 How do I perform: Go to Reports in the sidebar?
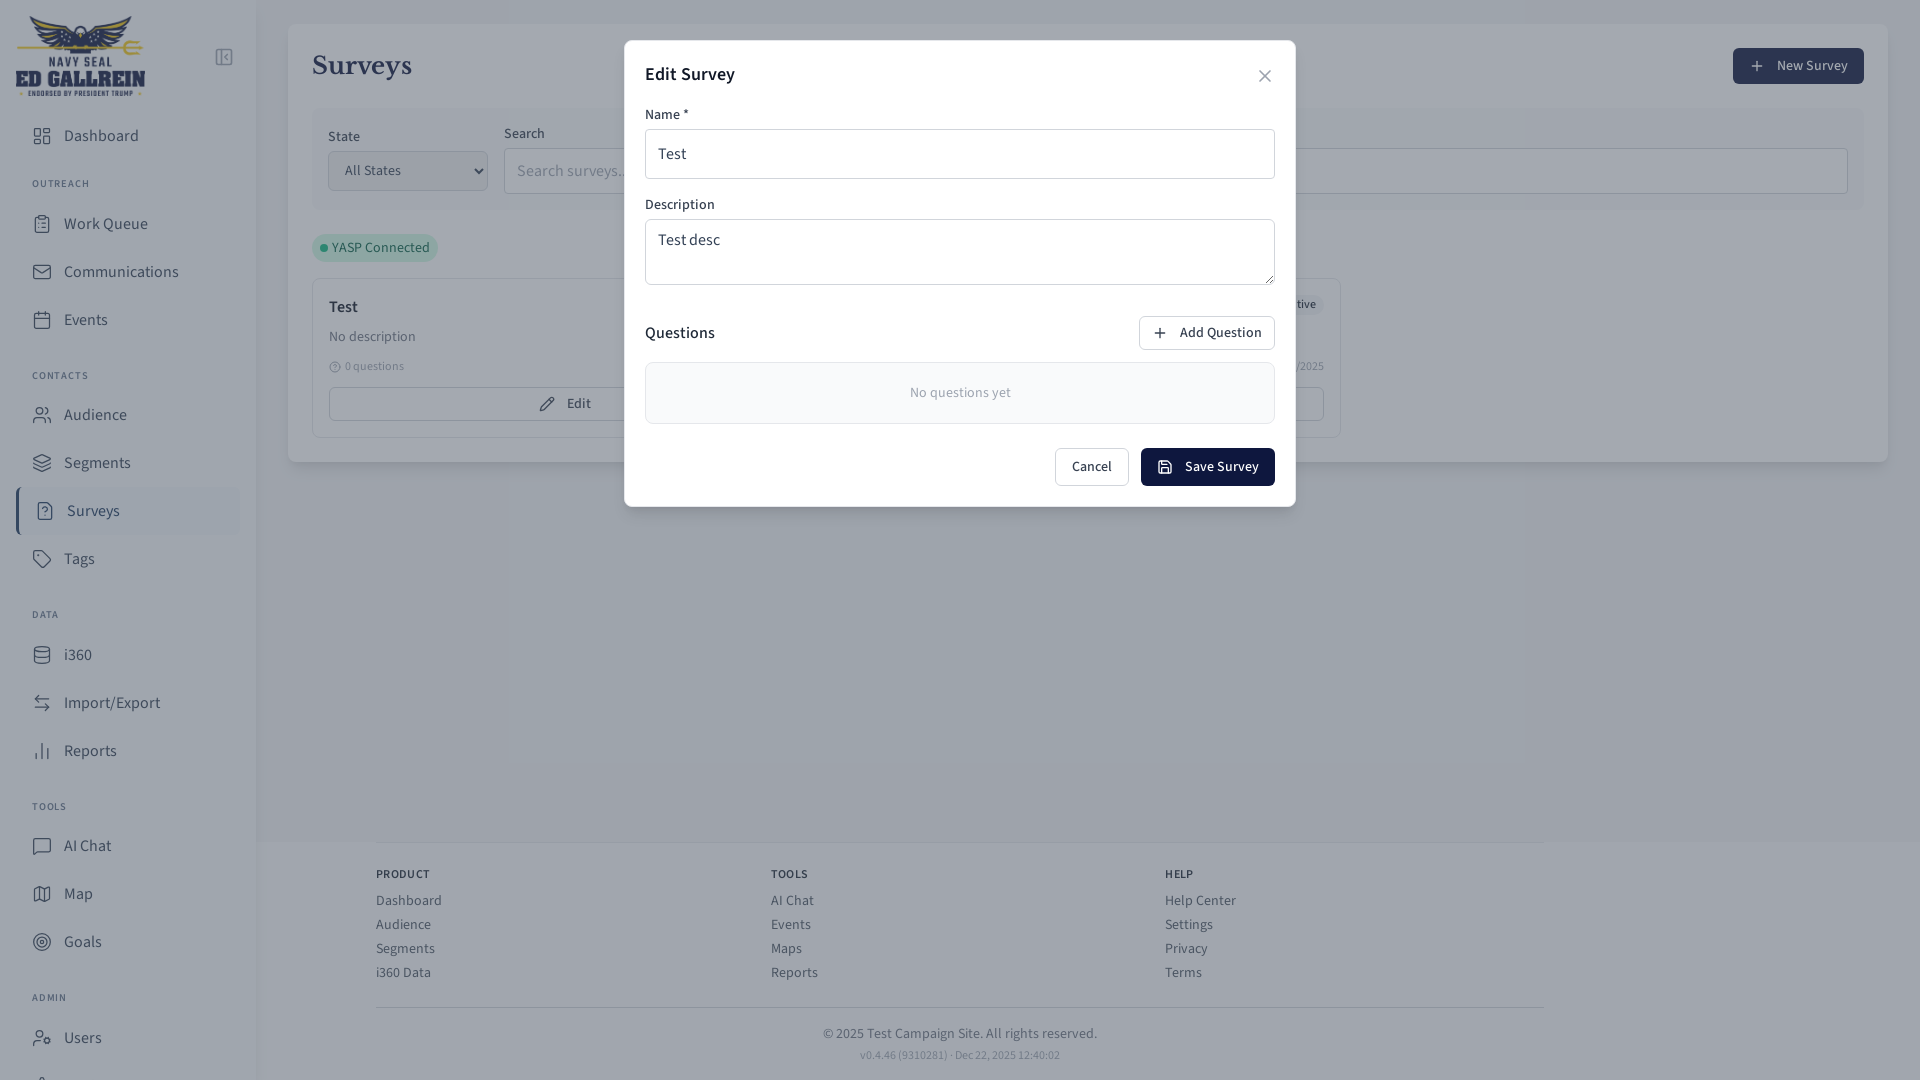(90, 751)
